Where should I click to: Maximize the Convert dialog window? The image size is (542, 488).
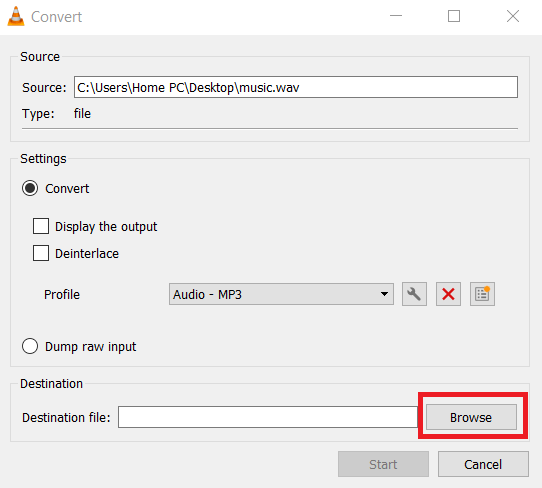[x=454, y=16]
